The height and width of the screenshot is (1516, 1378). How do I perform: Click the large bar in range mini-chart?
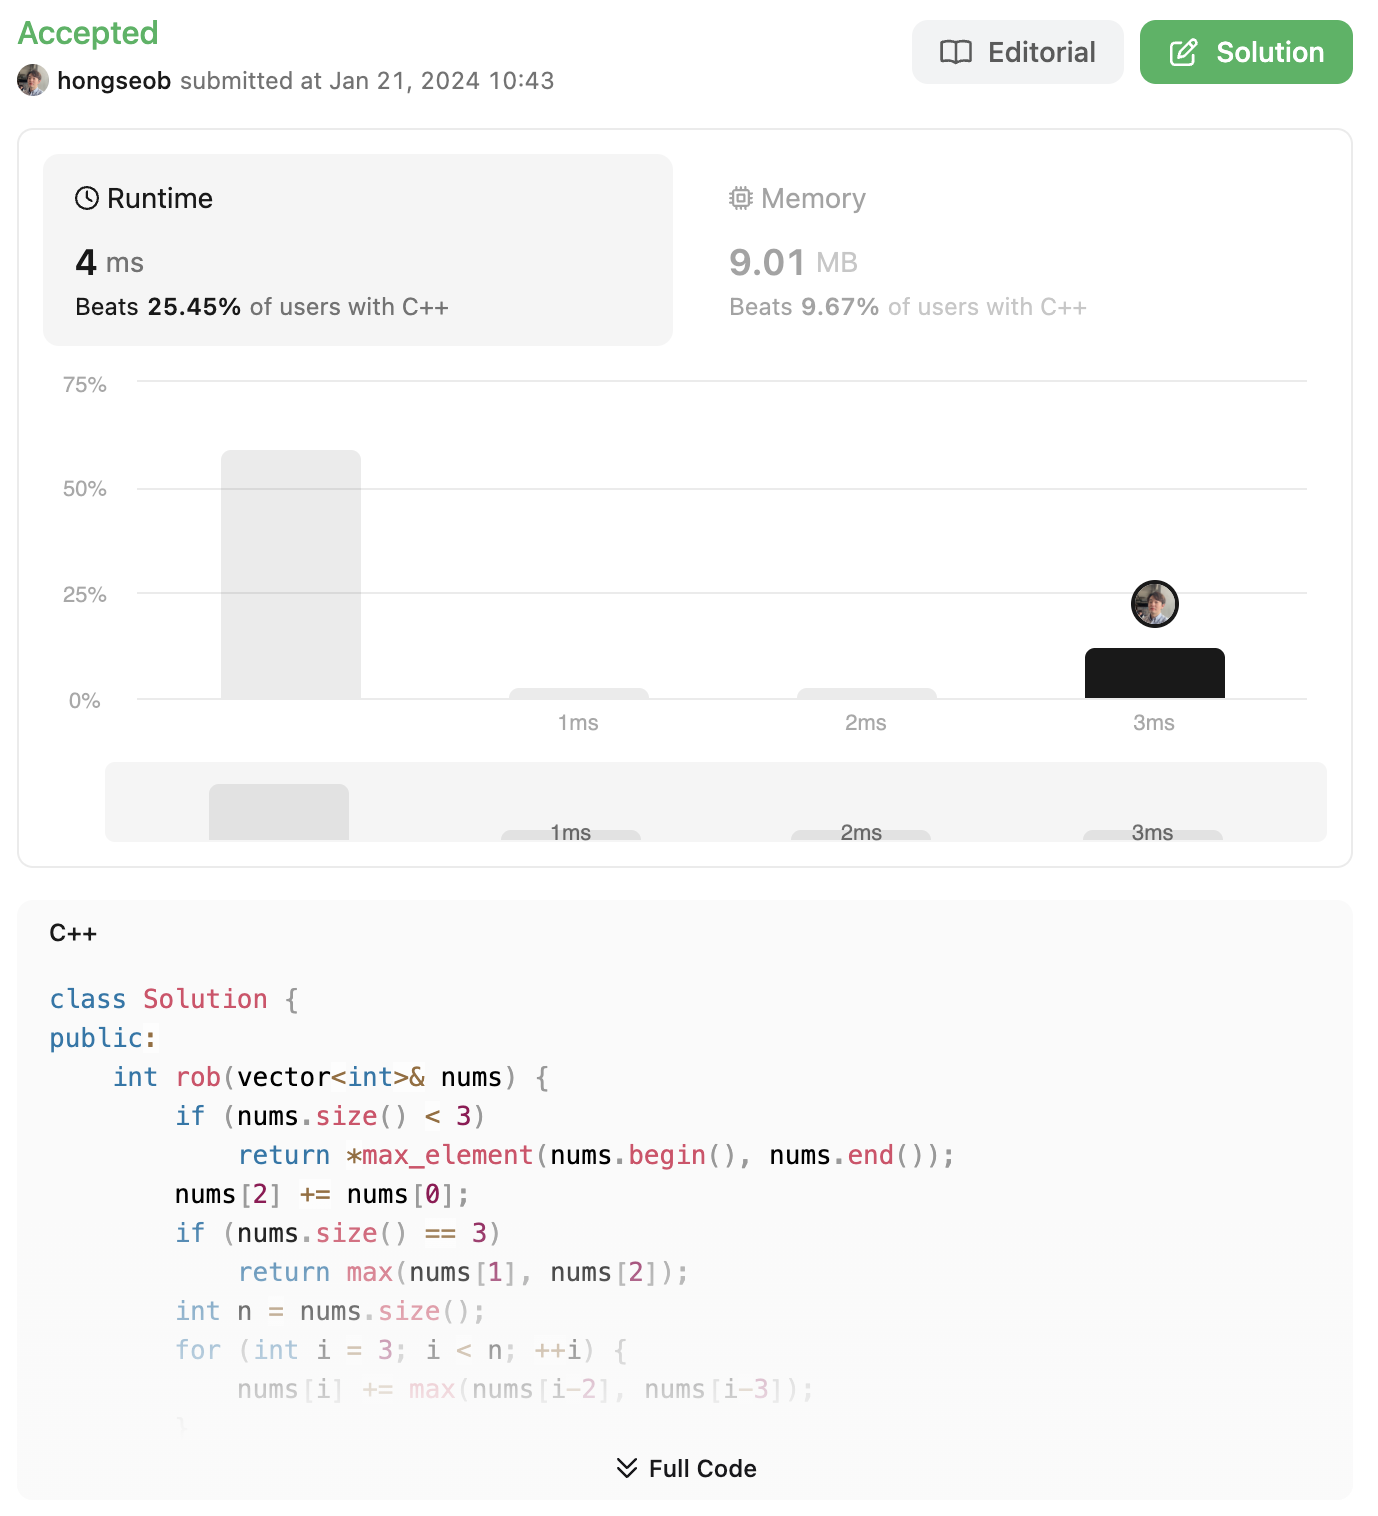tap(279, 812)
